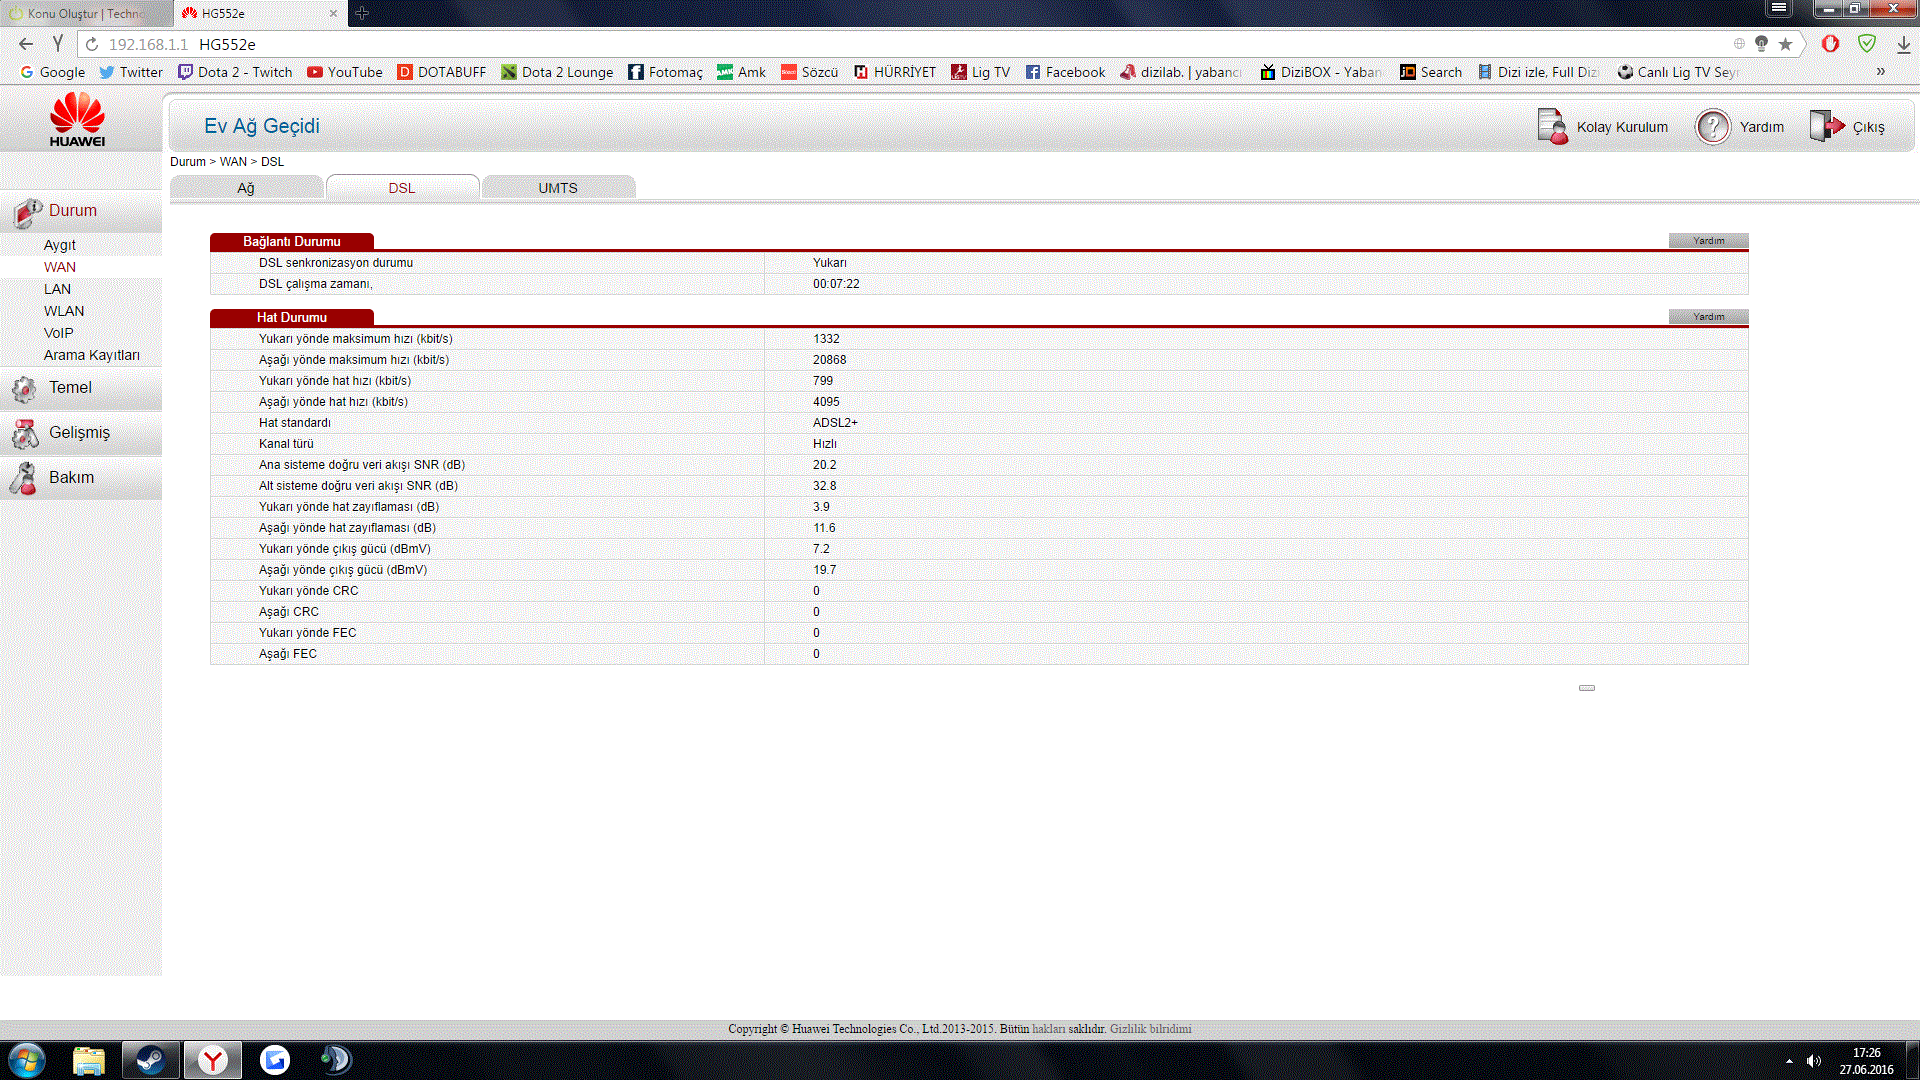The height and width of the screenshot is (1080, 1920).
Task: Expand the Bakım menu section
Action: 71,478
